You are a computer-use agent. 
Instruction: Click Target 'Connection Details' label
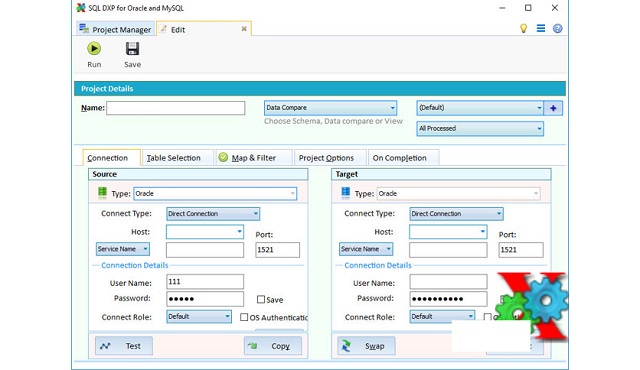[378, 265]
